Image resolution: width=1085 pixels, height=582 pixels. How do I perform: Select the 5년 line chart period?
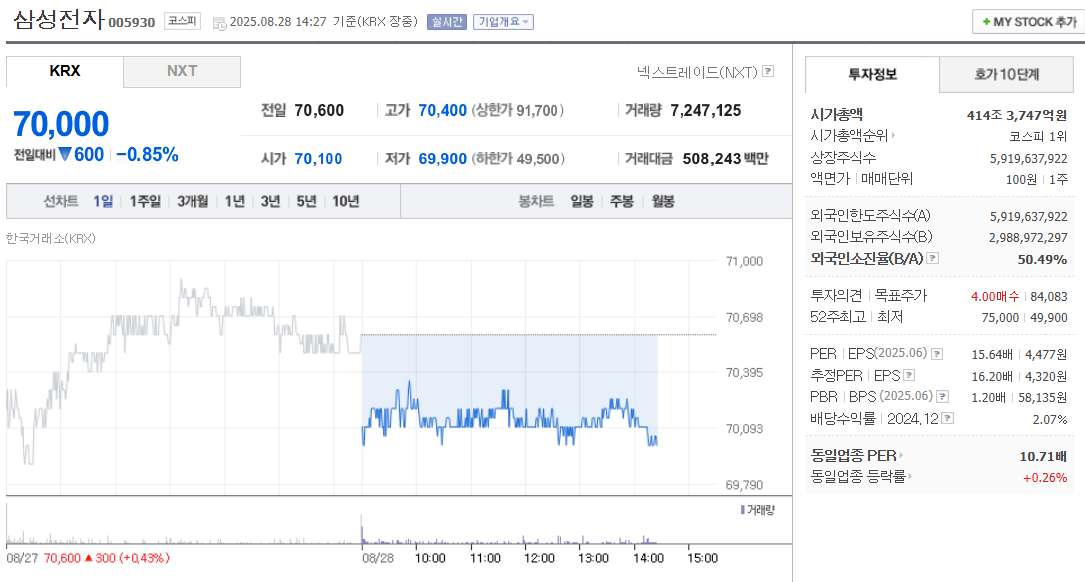tap(307, 201)
